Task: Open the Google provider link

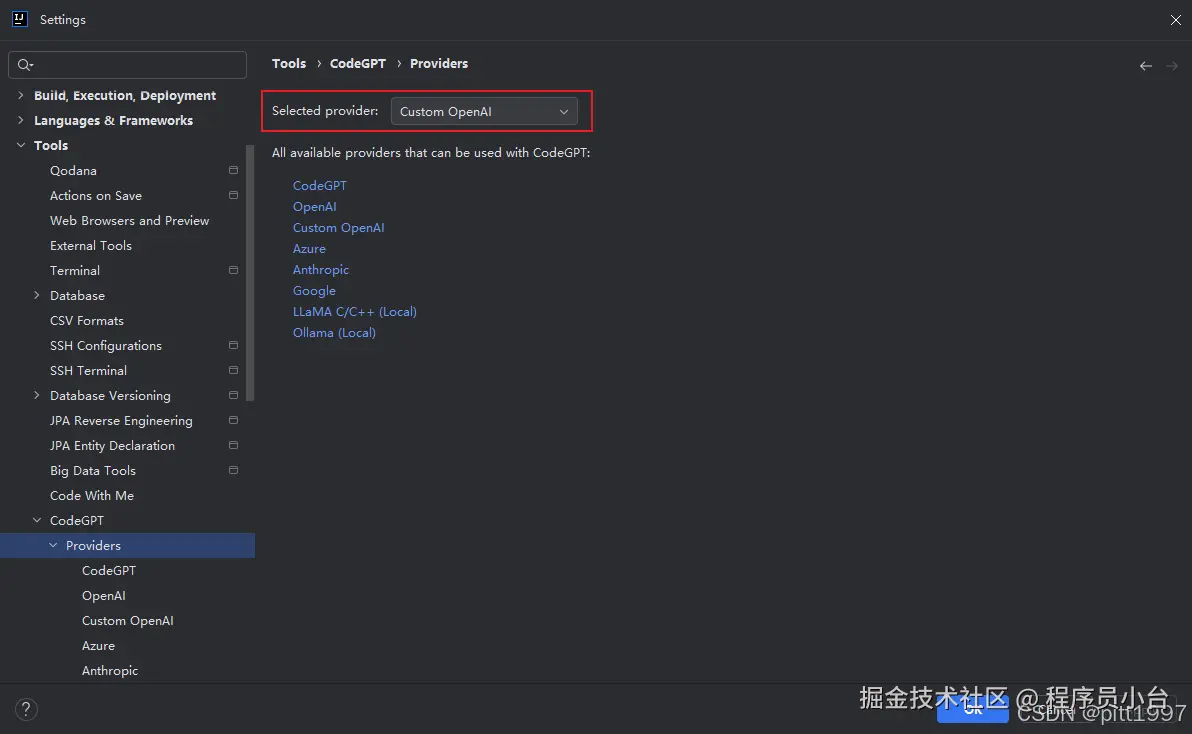Action: pyautogui.click(x=314, y=290)
